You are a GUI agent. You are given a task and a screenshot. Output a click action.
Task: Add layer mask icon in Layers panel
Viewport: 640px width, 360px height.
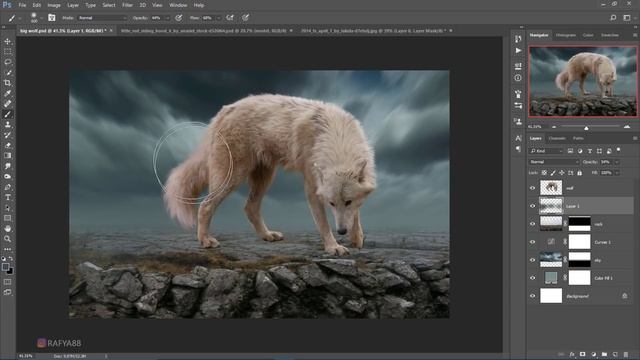582,354
